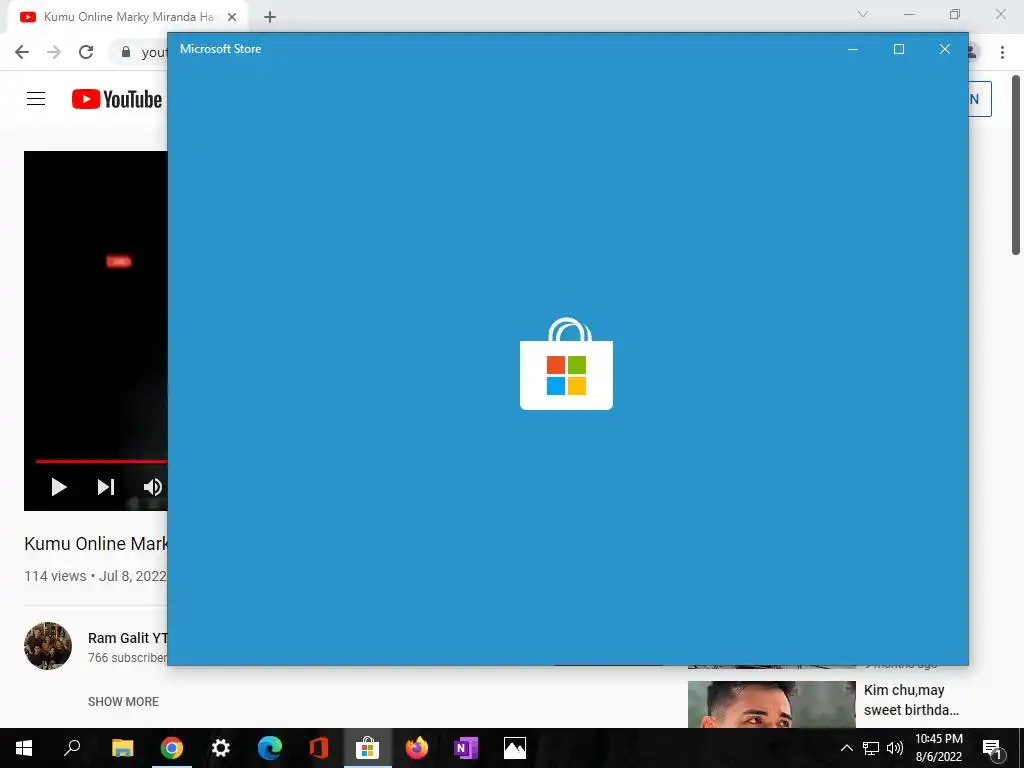Screen dimensions: 1024x768
Task: Maximize the Microsoft Store window
Action: (x=899, y=49)
